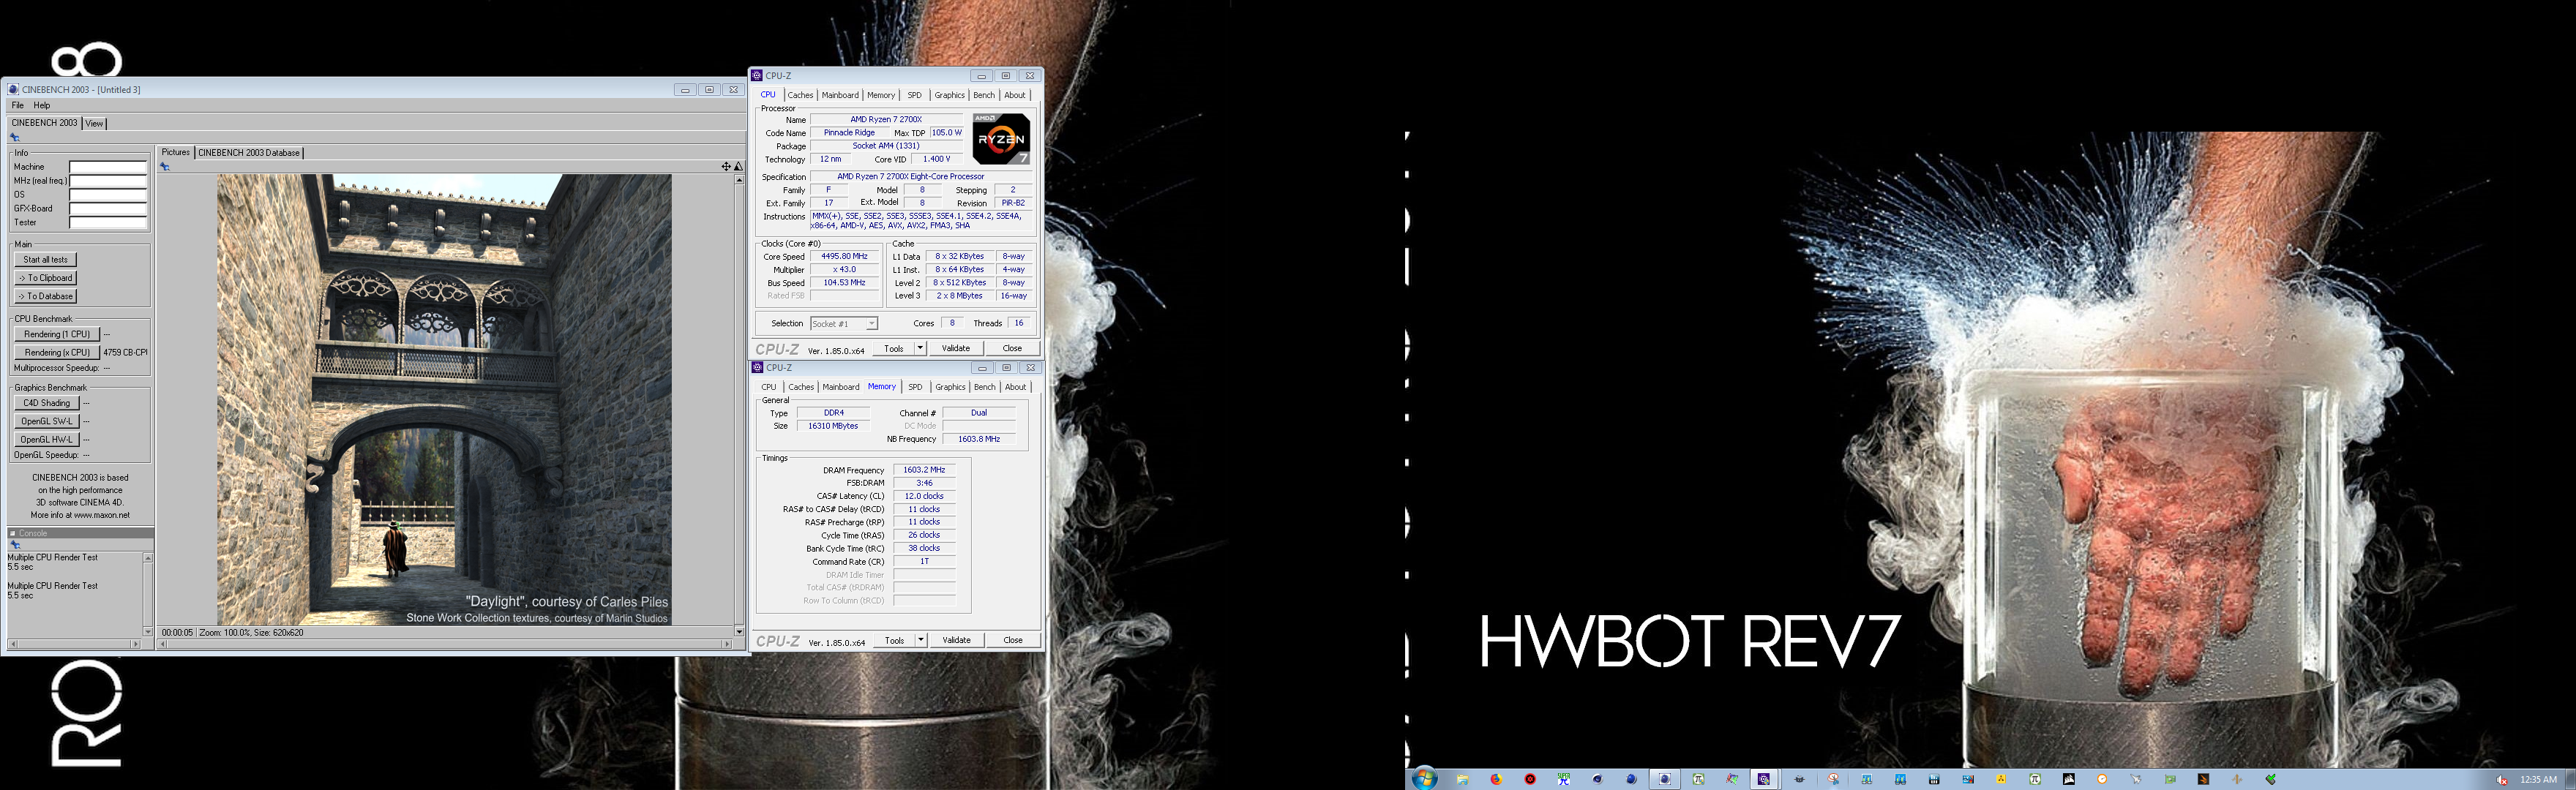Run the Rendering (1 CPU) benchmark

tap(57, 334)
